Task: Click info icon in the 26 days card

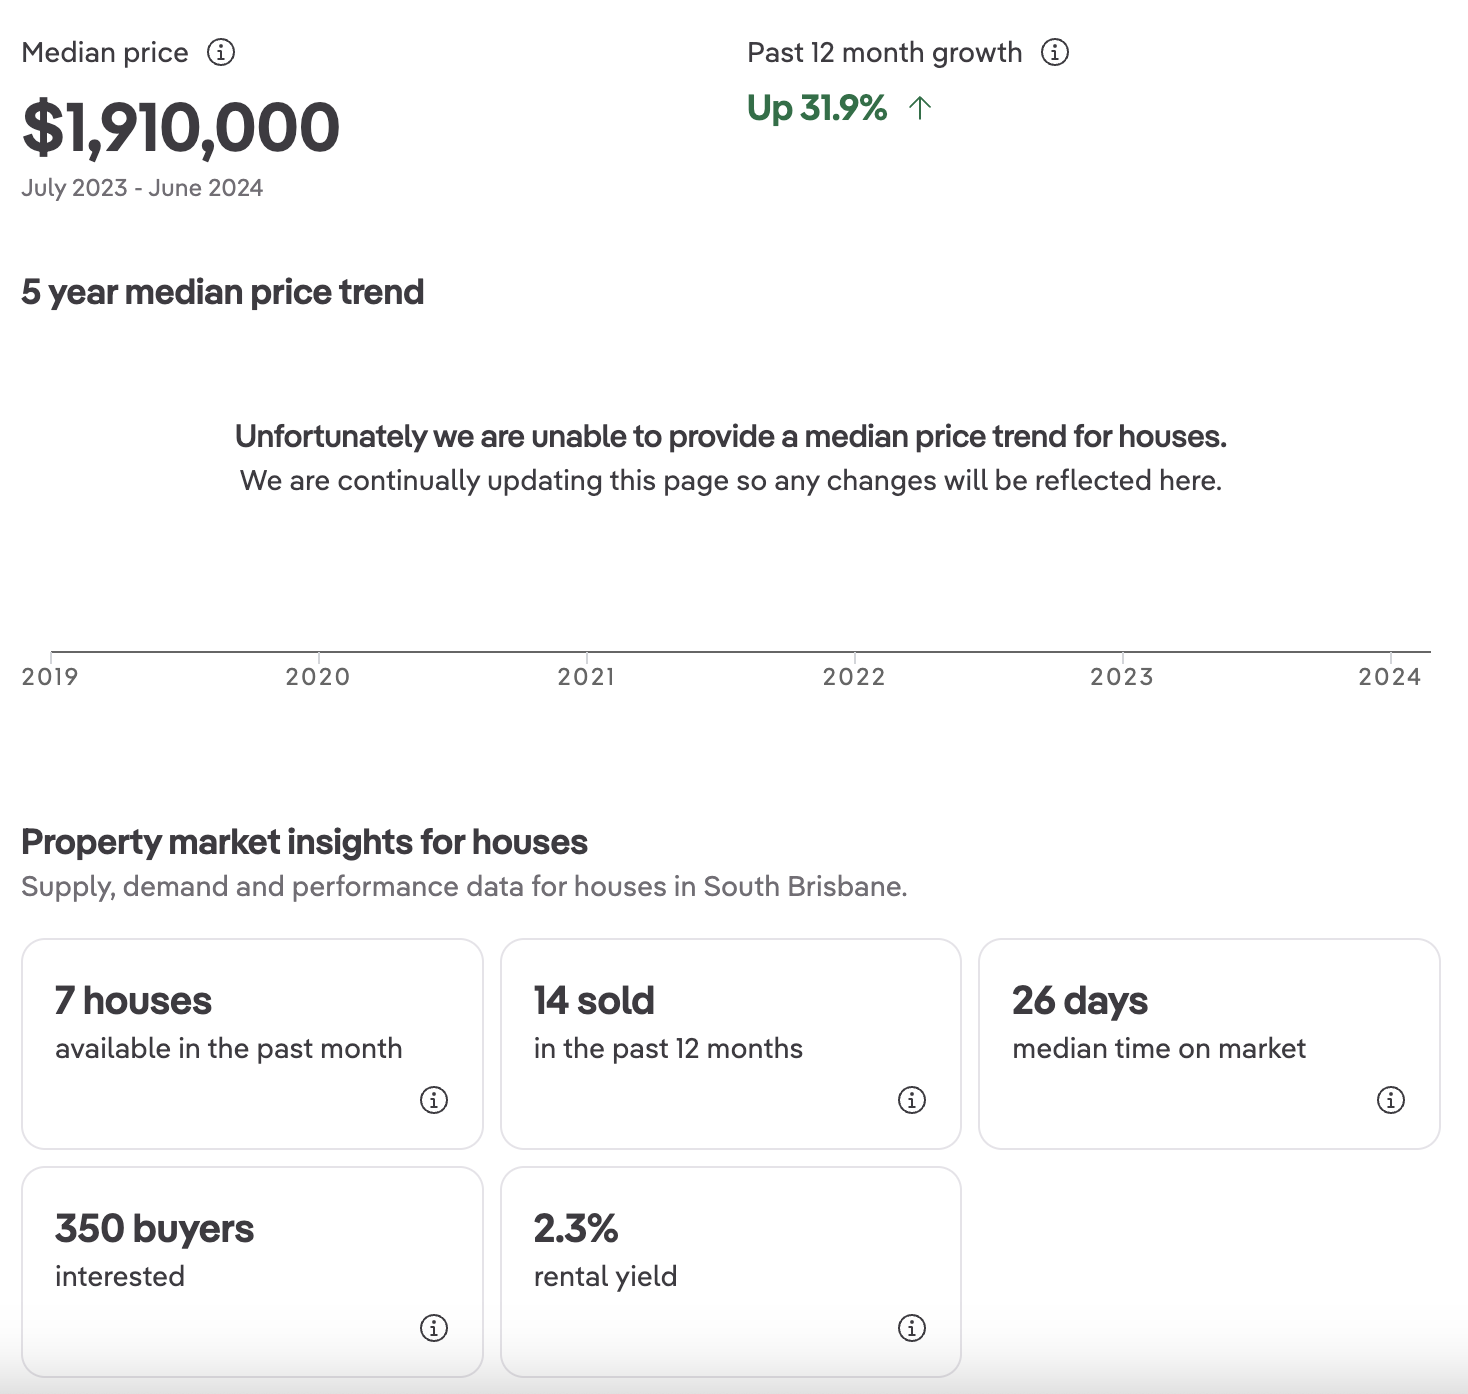Action: pos(1391,1100)
